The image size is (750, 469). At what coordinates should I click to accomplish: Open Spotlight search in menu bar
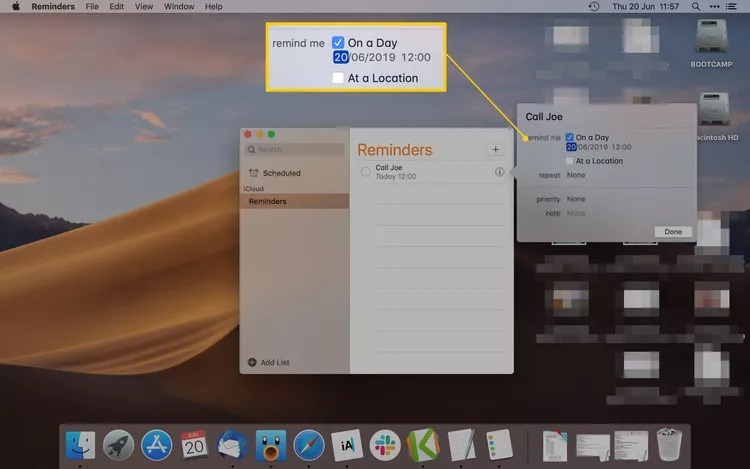point(696,7)
